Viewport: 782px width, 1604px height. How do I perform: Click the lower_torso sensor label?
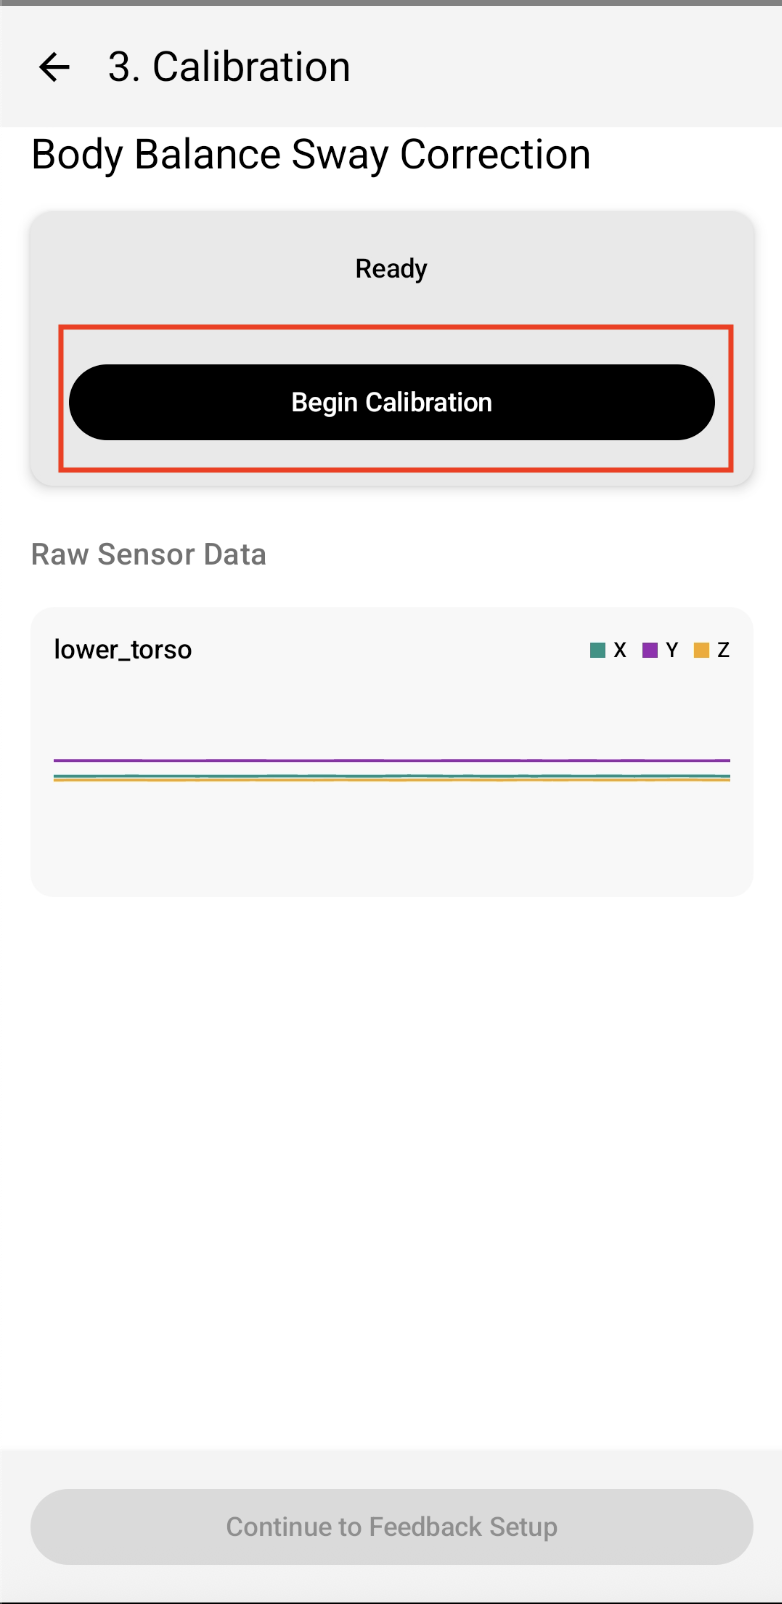[123, 650]
